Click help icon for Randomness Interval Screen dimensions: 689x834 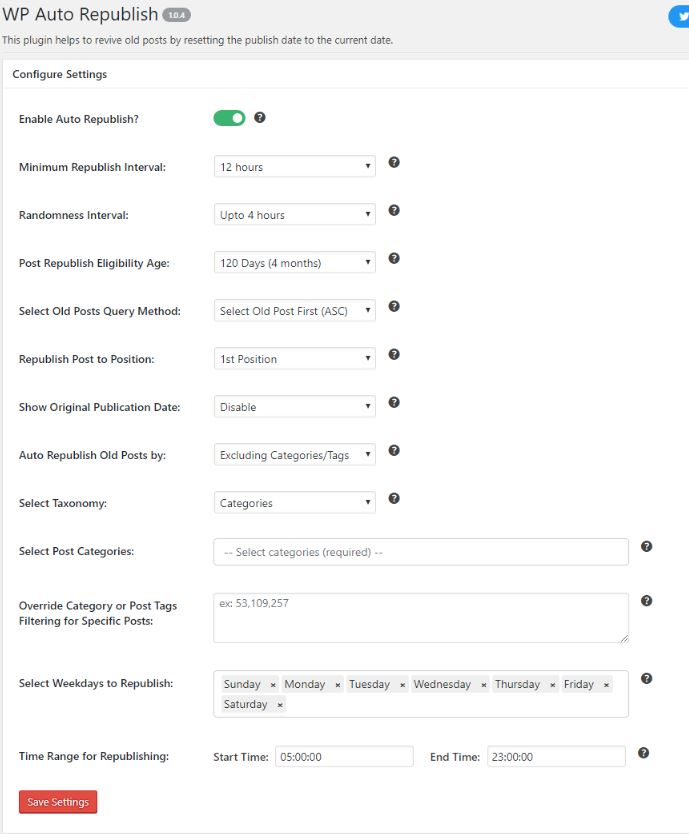pyautogui.click(x=394, y=210)
